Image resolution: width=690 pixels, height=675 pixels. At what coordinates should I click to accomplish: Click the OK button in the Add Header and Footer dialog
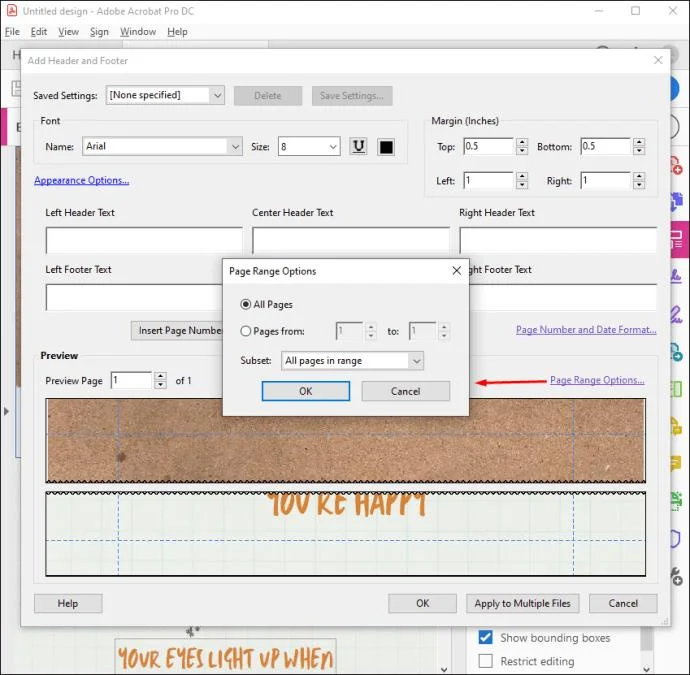(x=422, y=603)
